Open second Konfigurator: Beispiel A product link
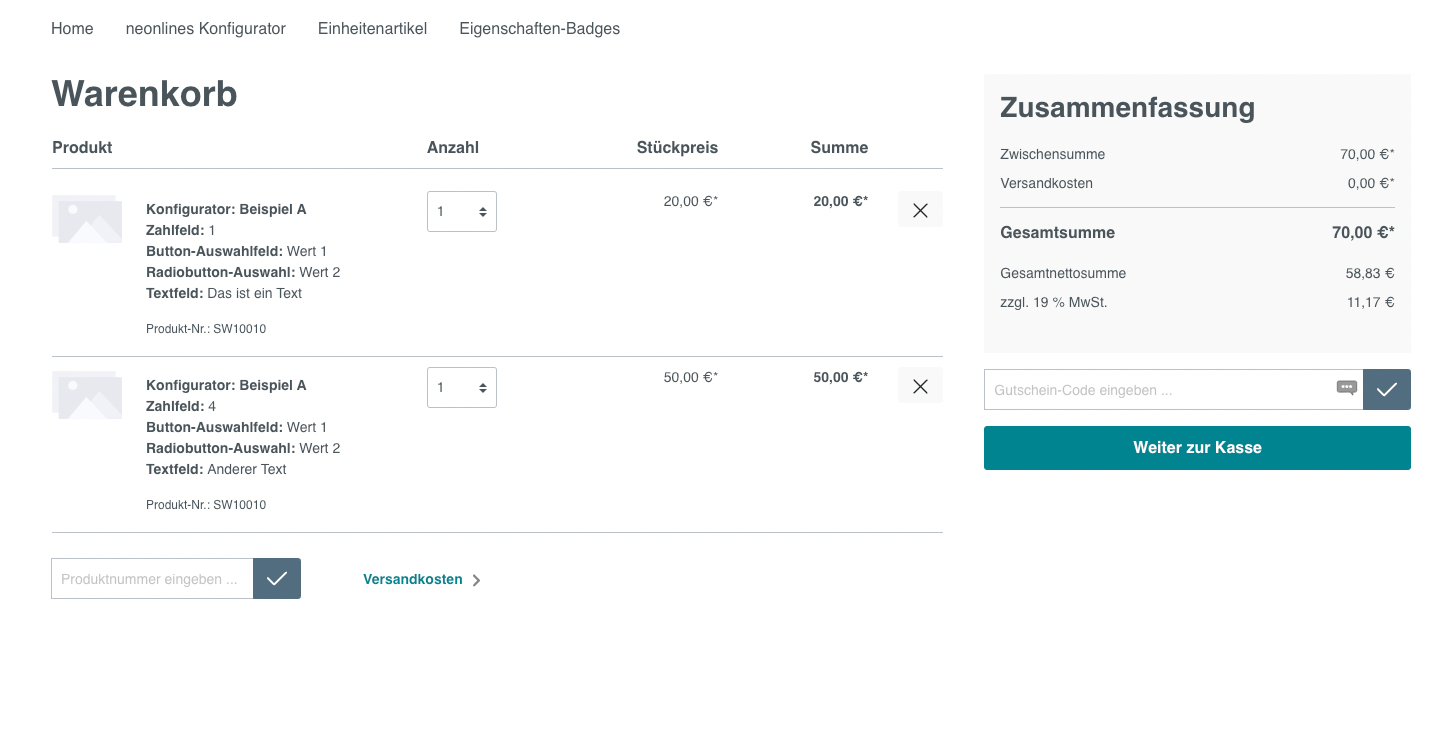 coord(226,385)
